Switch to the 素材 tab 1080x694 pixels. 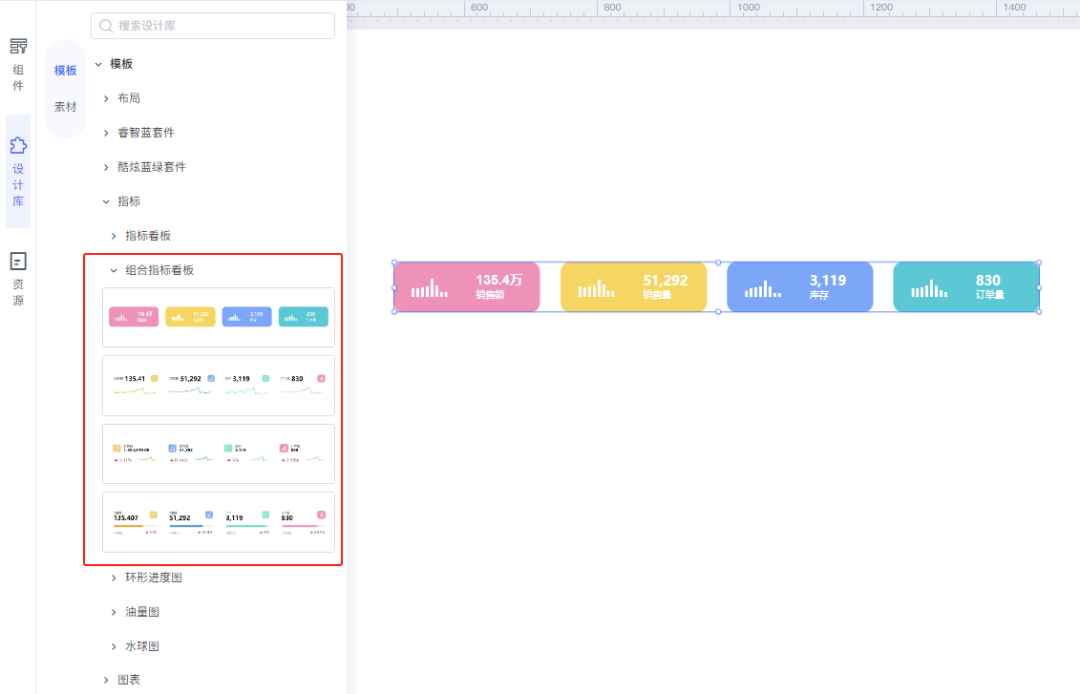[x=65, y=107]
